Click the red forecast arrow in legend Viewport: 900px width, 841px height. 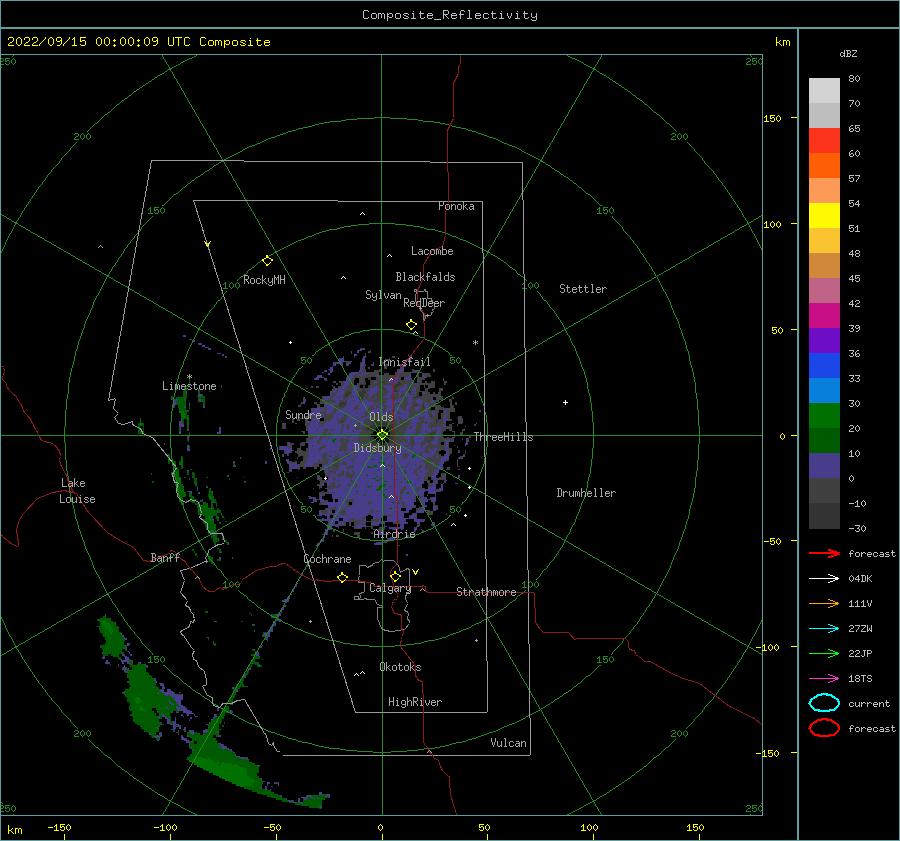(824, 553)
